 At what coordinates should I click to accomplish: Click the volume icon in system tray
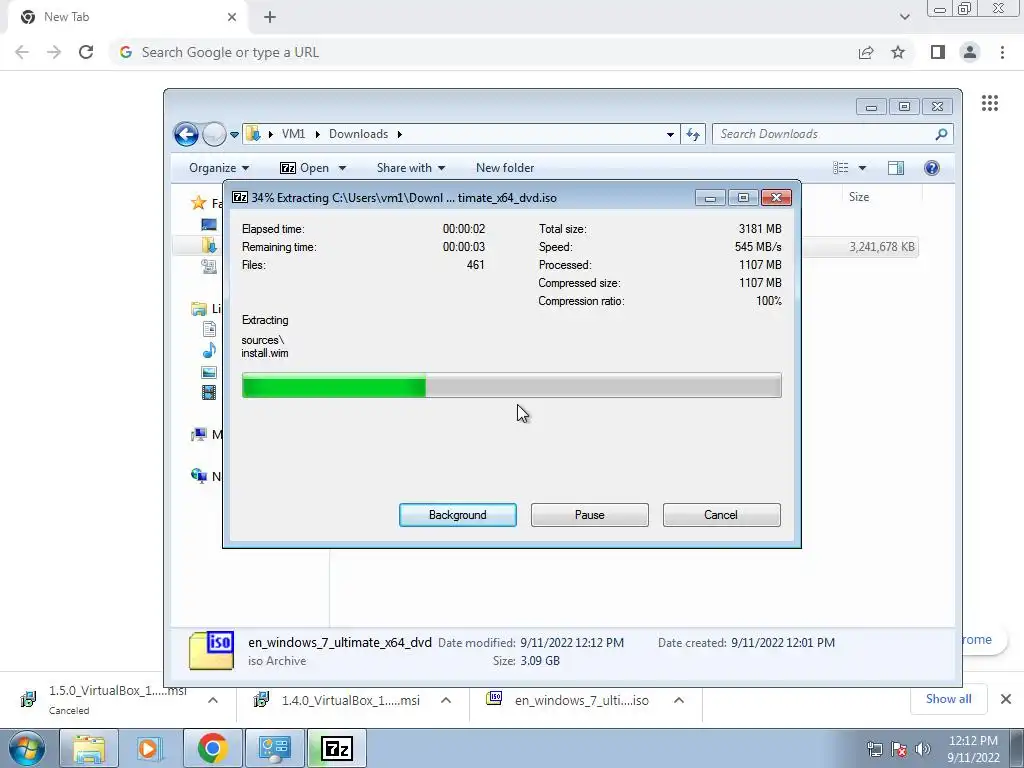point(922,749)
